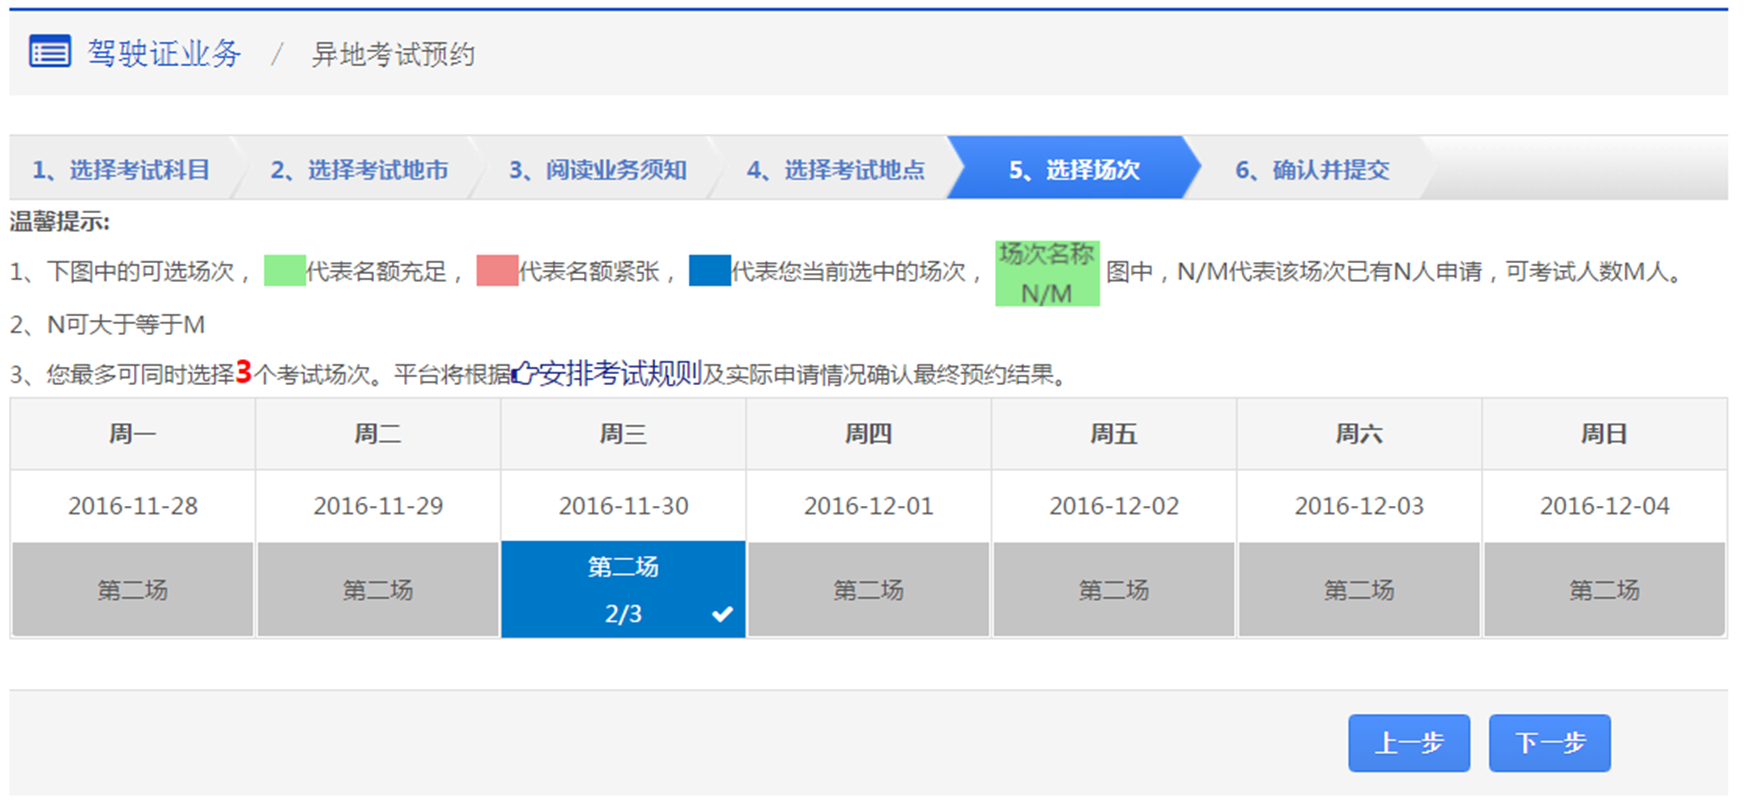Switch to step 3 阅读业务须知

point(597,170)
